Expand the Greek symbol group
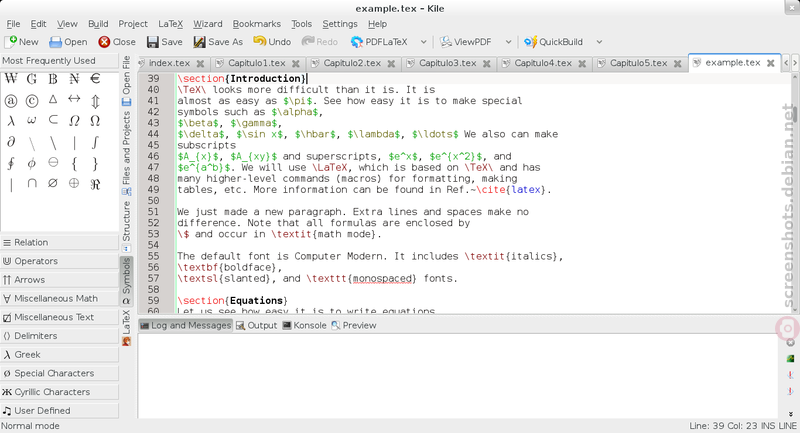 [60, 355]
